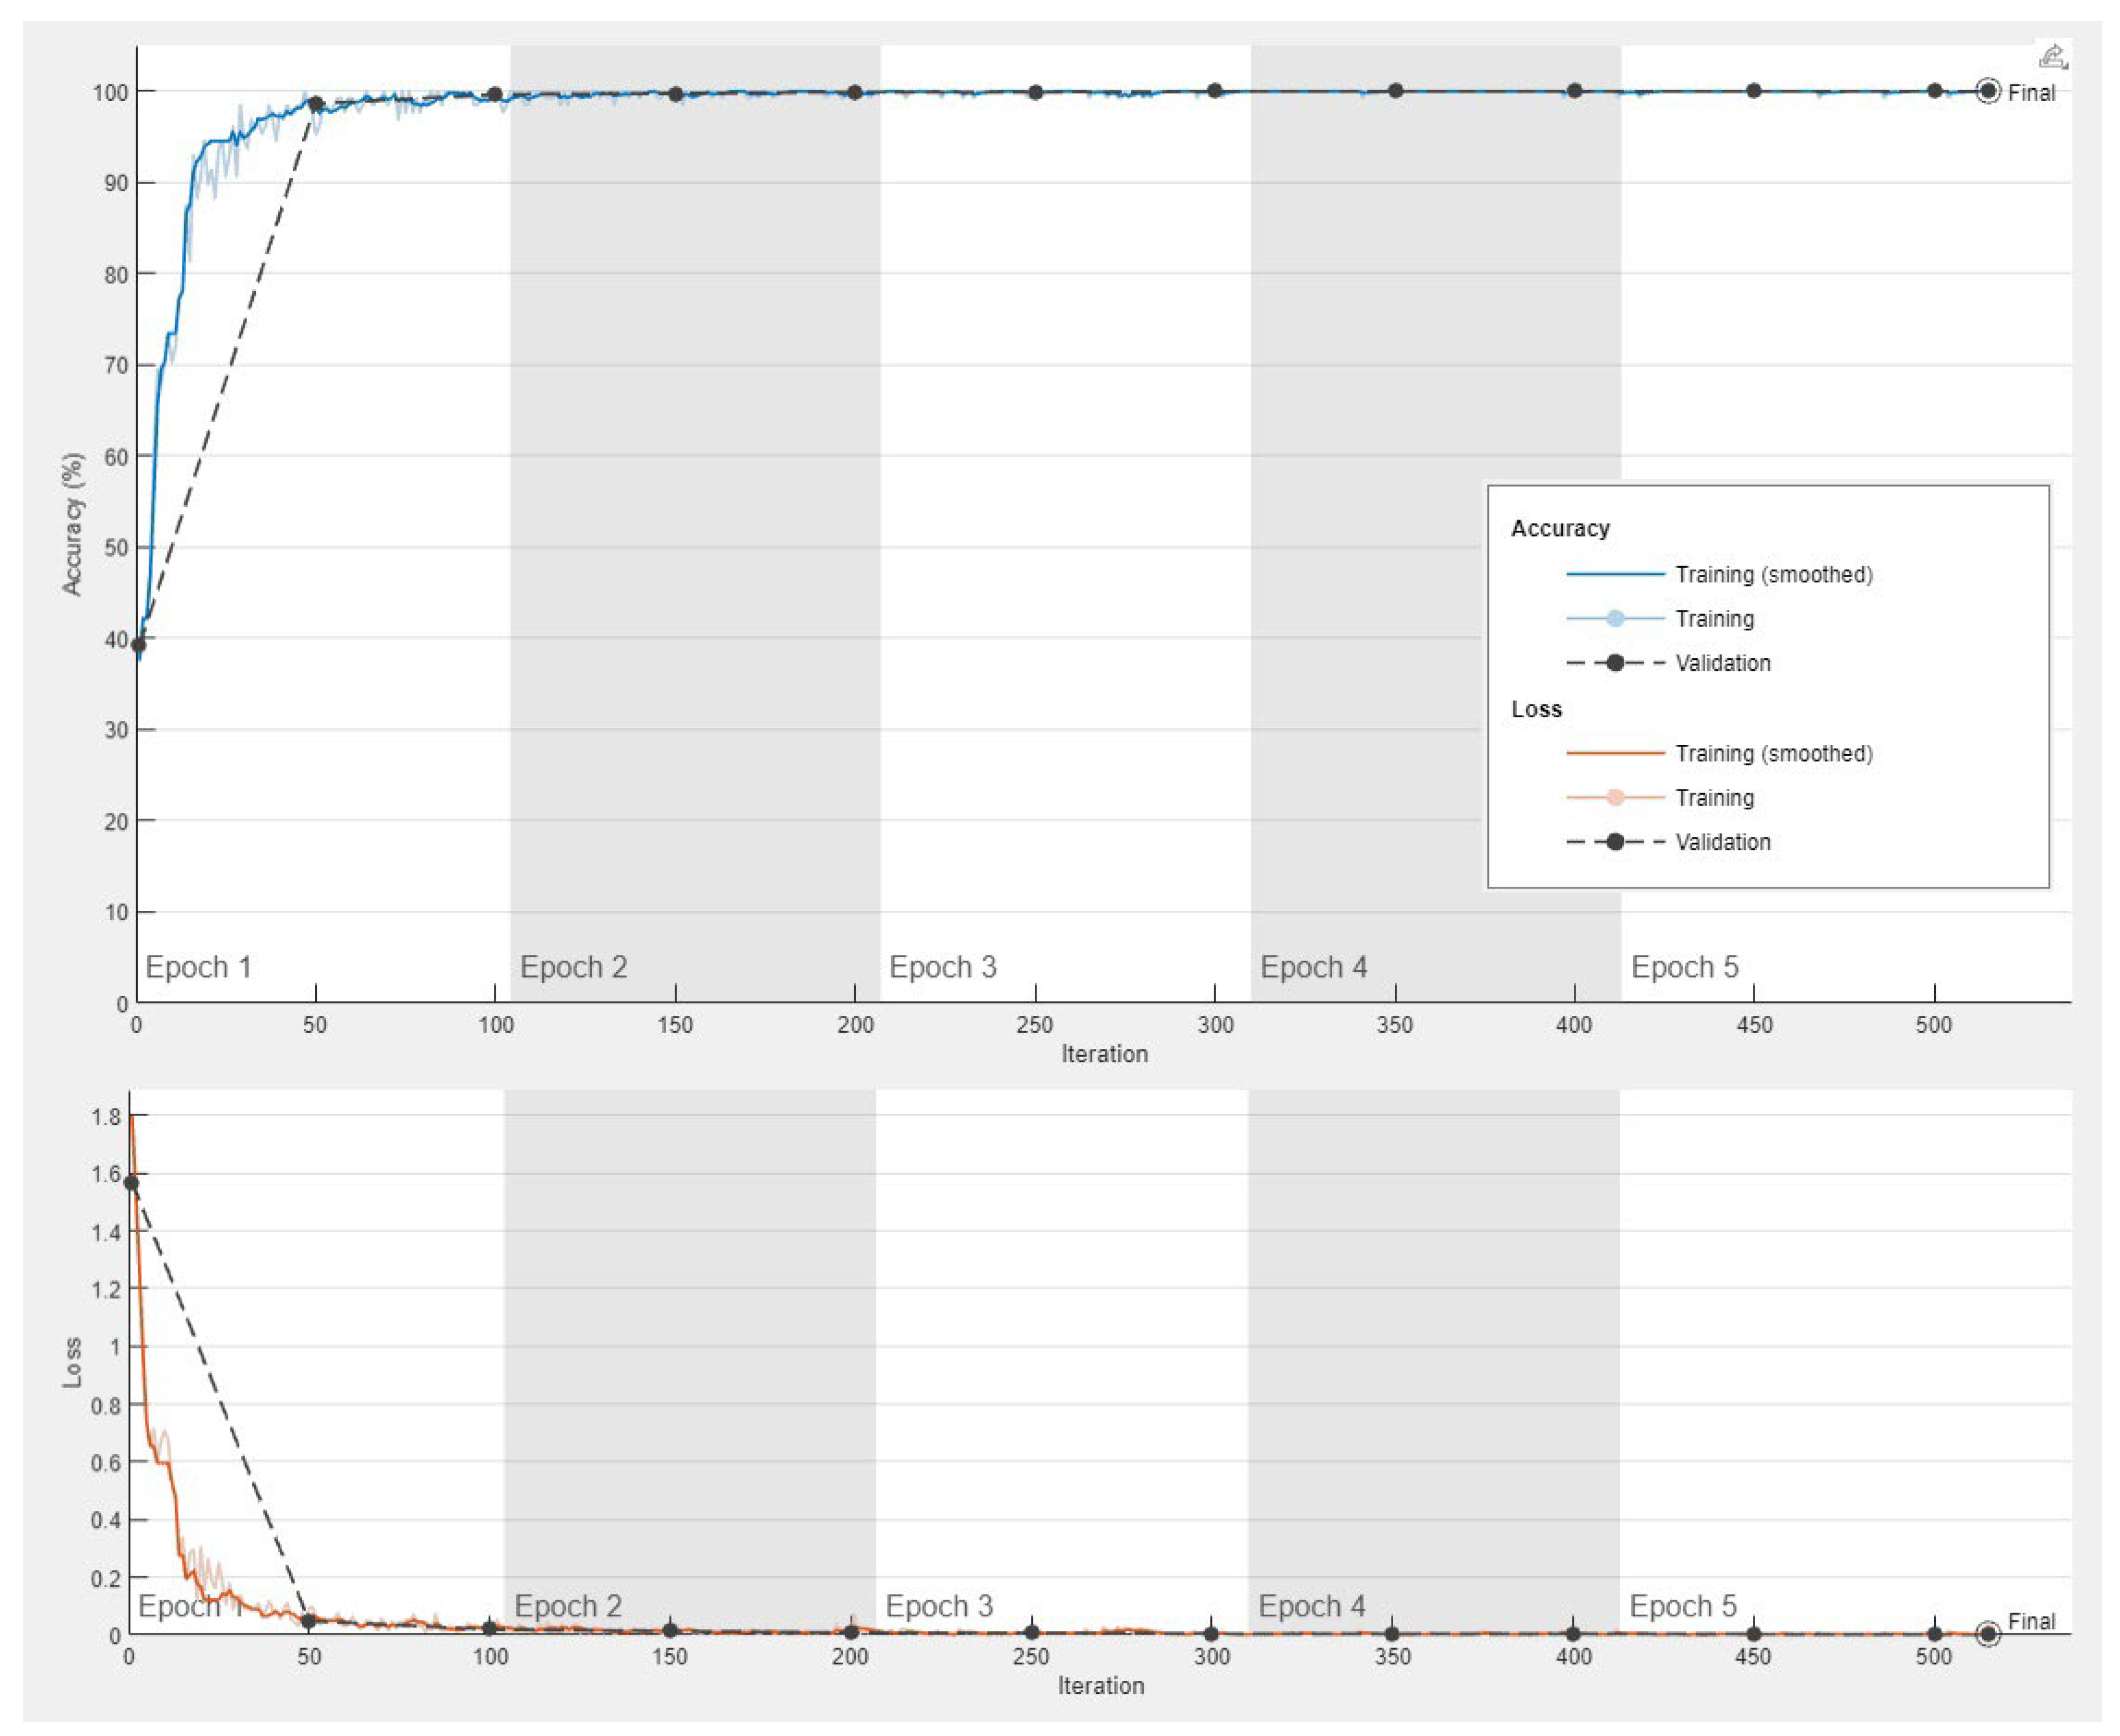Screen dimensions: 2120x1736
Task: Click the Epoch 2 label in accuracy plot
Action: click(573, 967)
